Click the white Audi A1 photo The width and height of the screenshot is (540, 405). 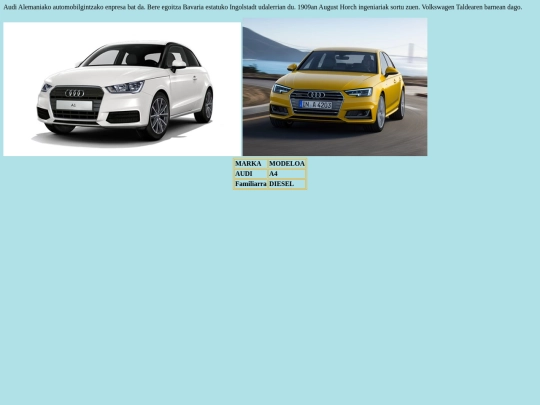pos(122,89)
